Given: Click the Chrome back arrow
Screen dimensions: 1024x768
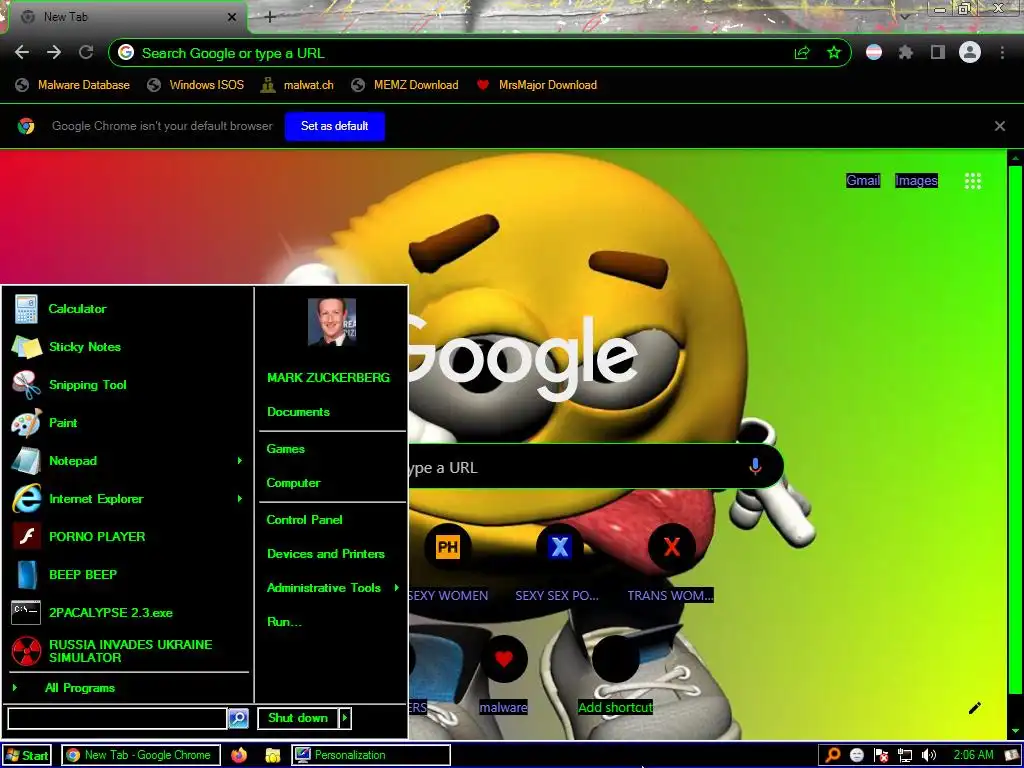Looking at the screenshot, I should tap(22, 52).
